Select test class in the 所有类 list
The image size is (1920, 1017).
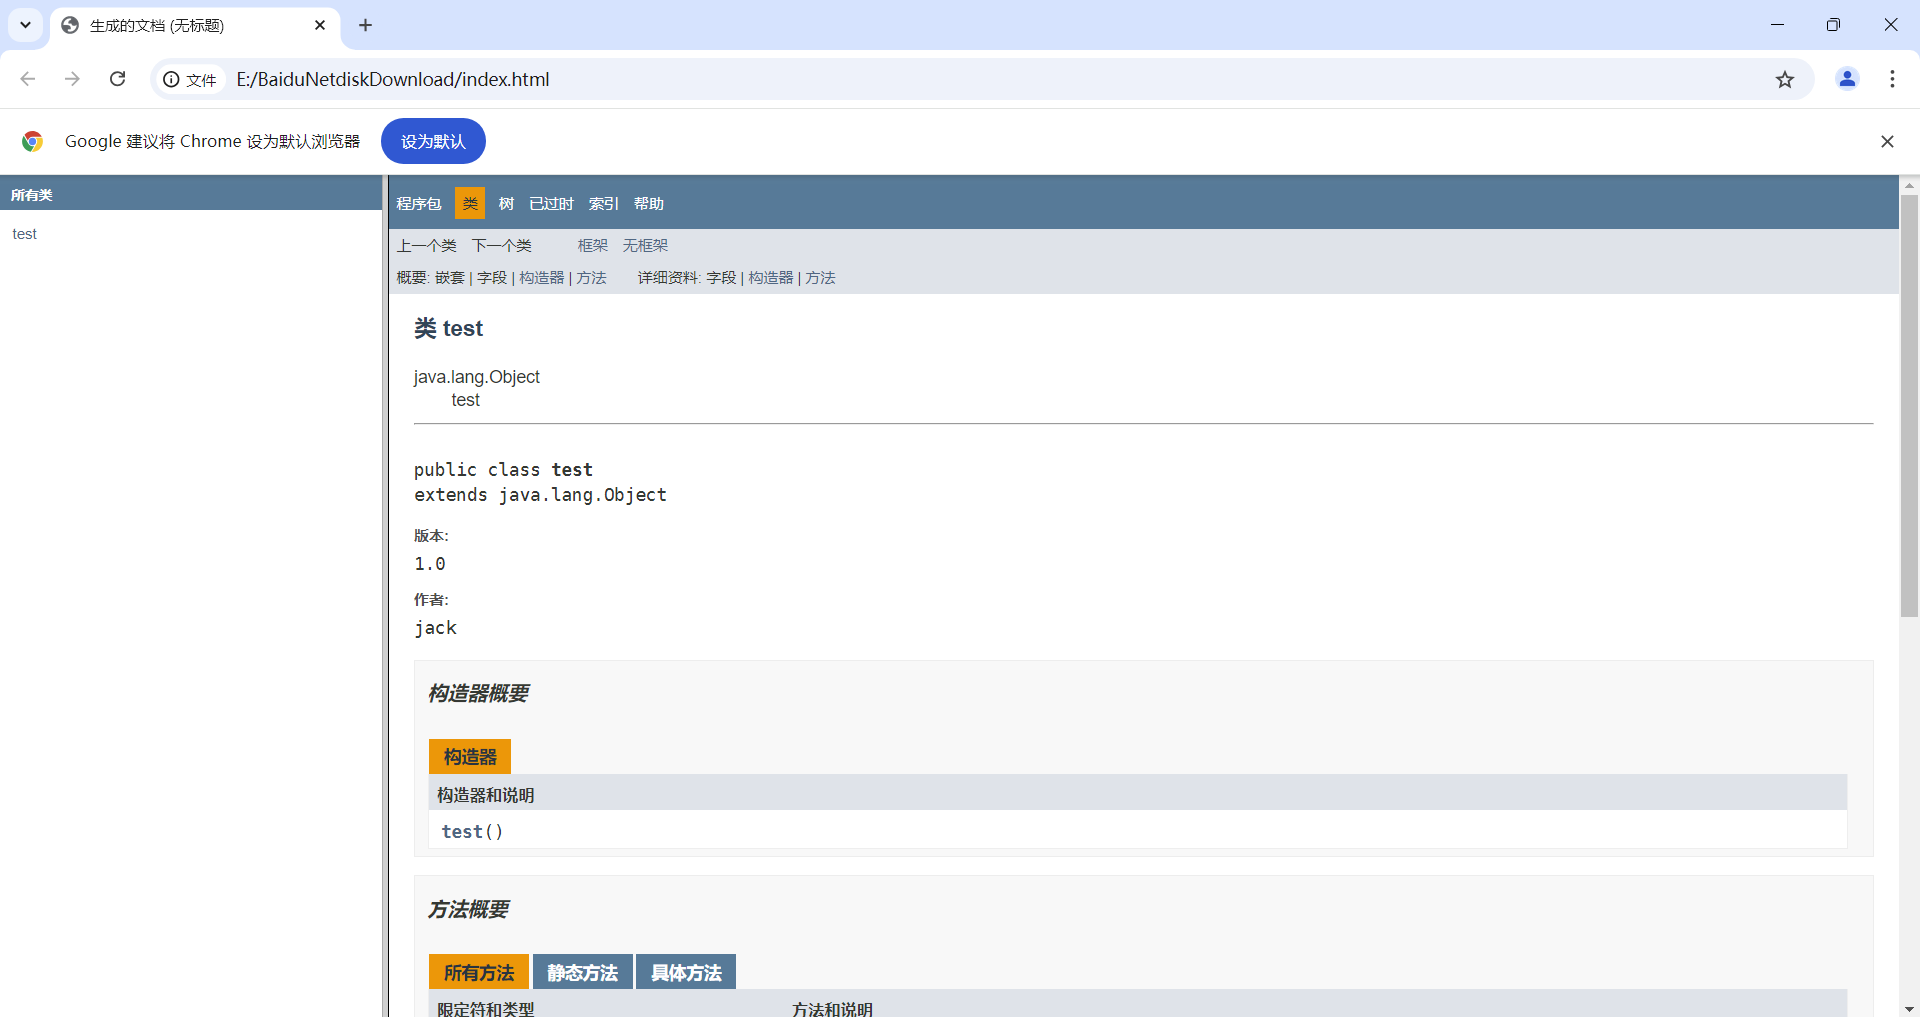tap(25, 234)
